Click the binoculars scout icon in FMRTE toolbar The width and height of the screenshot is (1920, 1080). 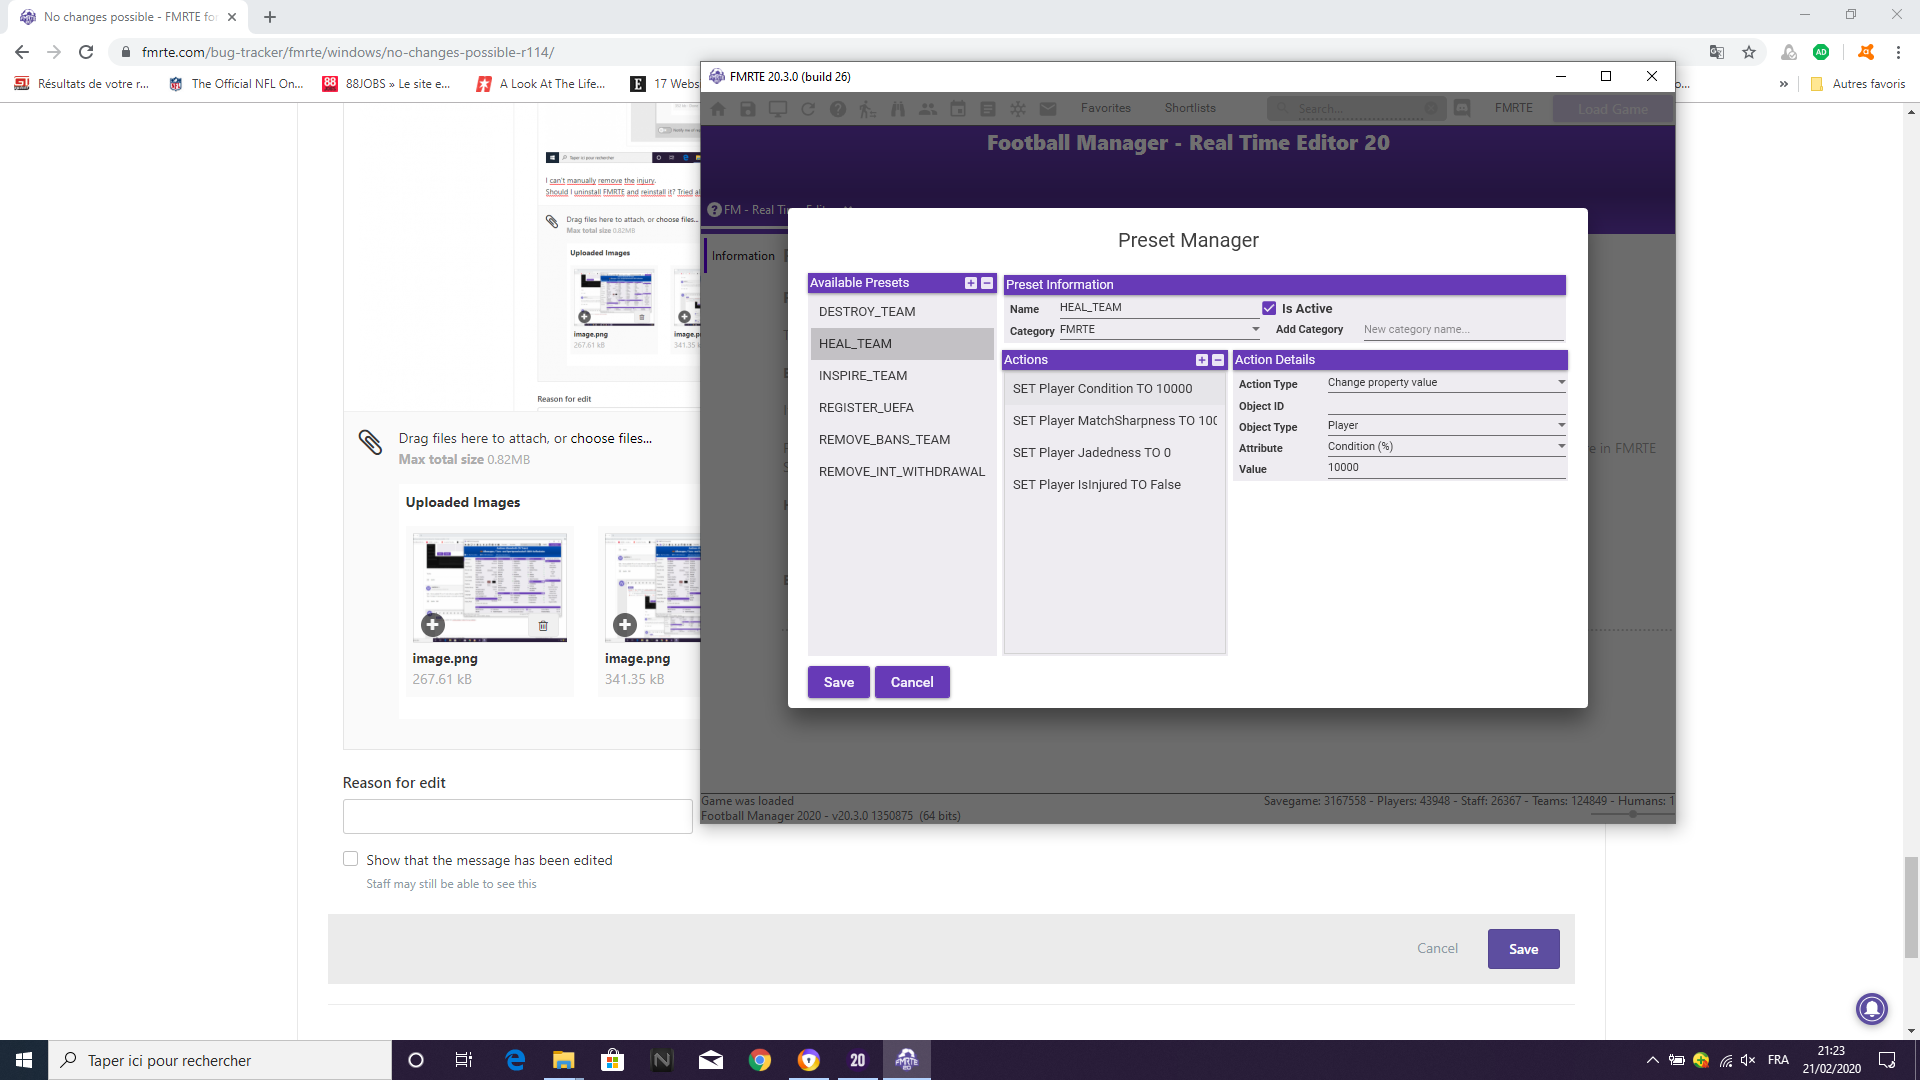point(898,109)
